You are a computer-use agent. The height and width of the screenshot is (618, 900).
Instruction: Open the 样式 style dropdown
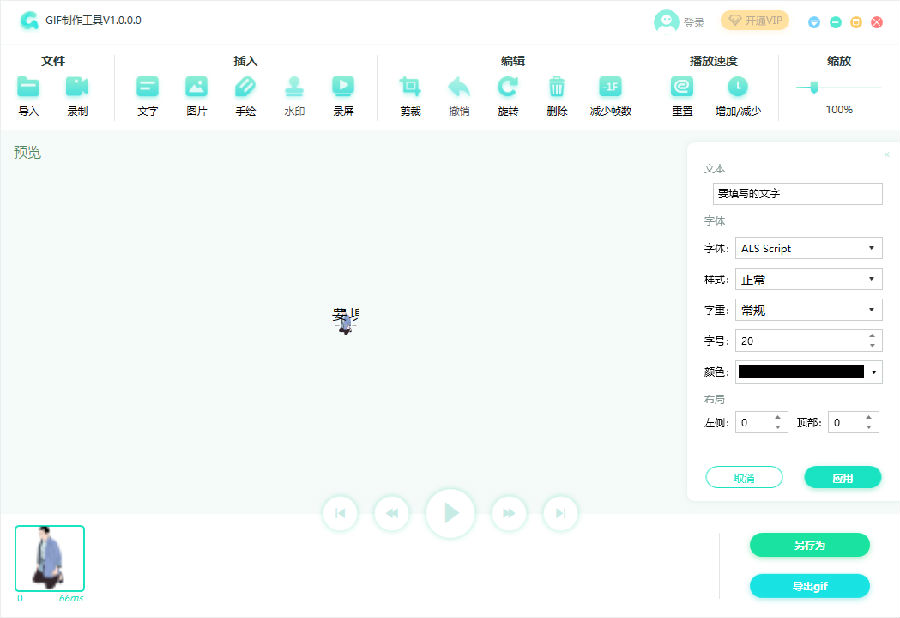point(808,279)
